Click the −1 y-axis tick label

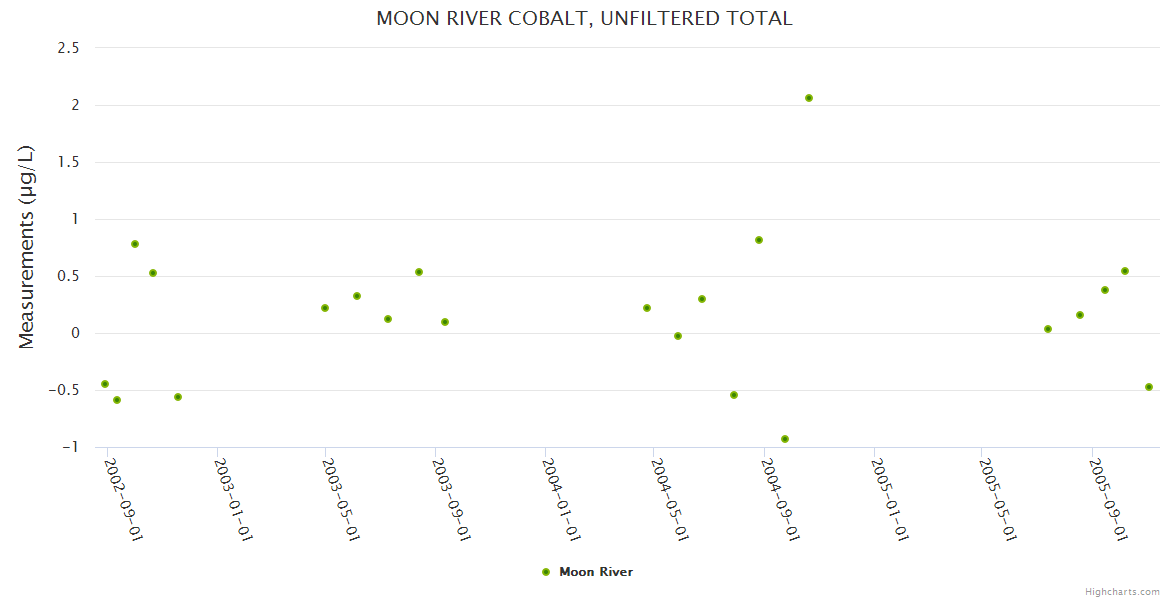tap(70, 447)
